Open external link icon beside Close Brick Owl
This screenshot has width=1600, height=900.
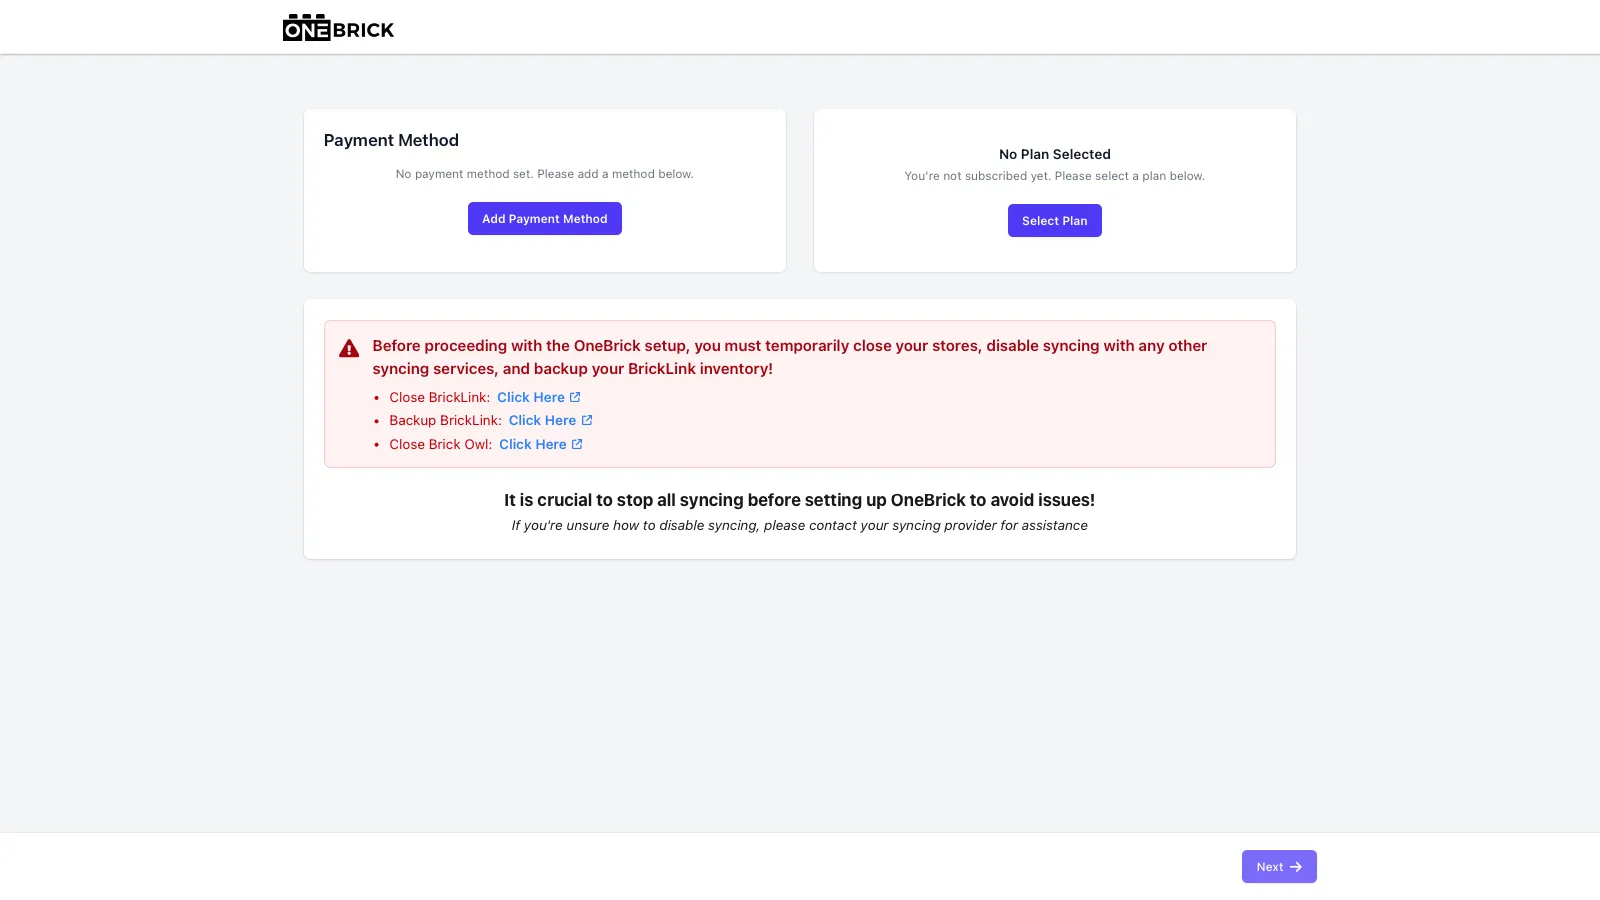[577, 444]
